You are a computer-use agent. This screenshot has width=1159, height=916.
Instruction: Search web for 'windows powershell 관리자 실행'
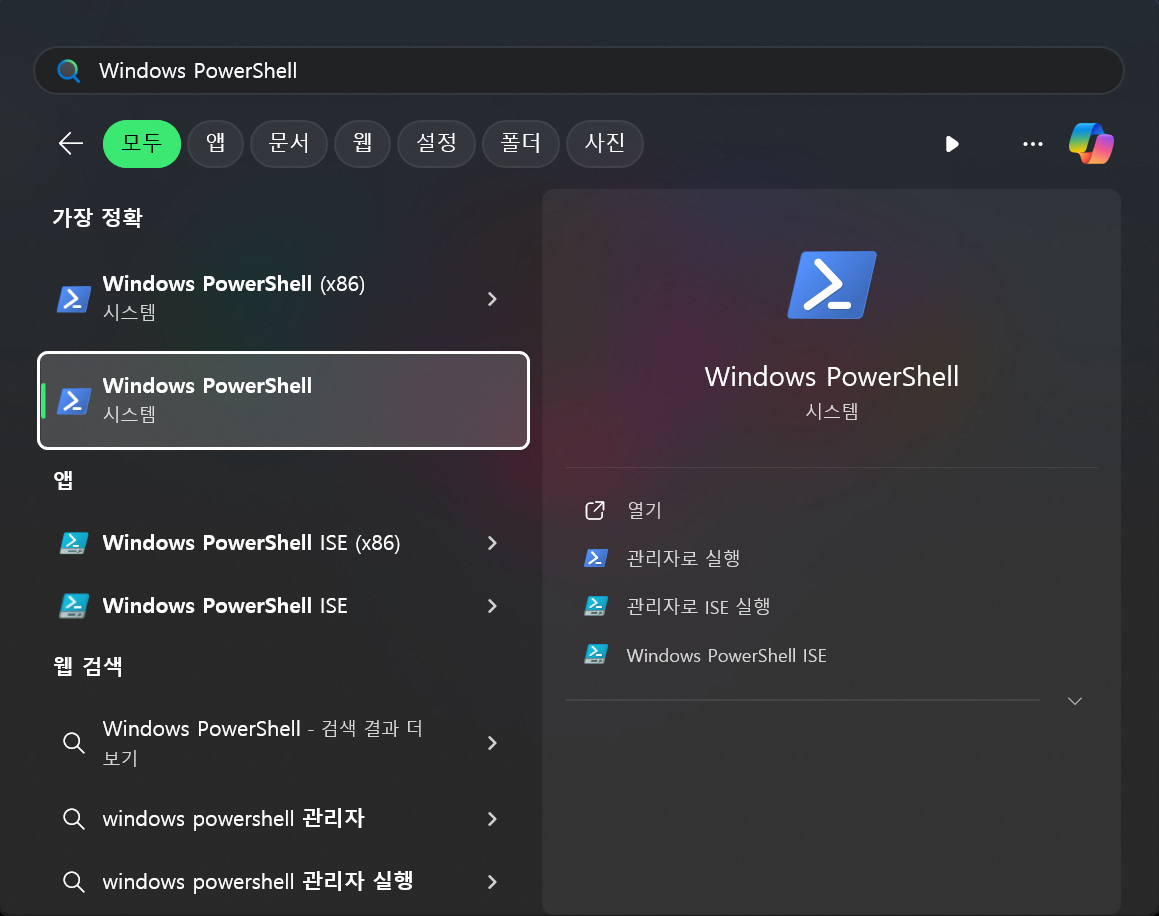(x=283, y=882)
